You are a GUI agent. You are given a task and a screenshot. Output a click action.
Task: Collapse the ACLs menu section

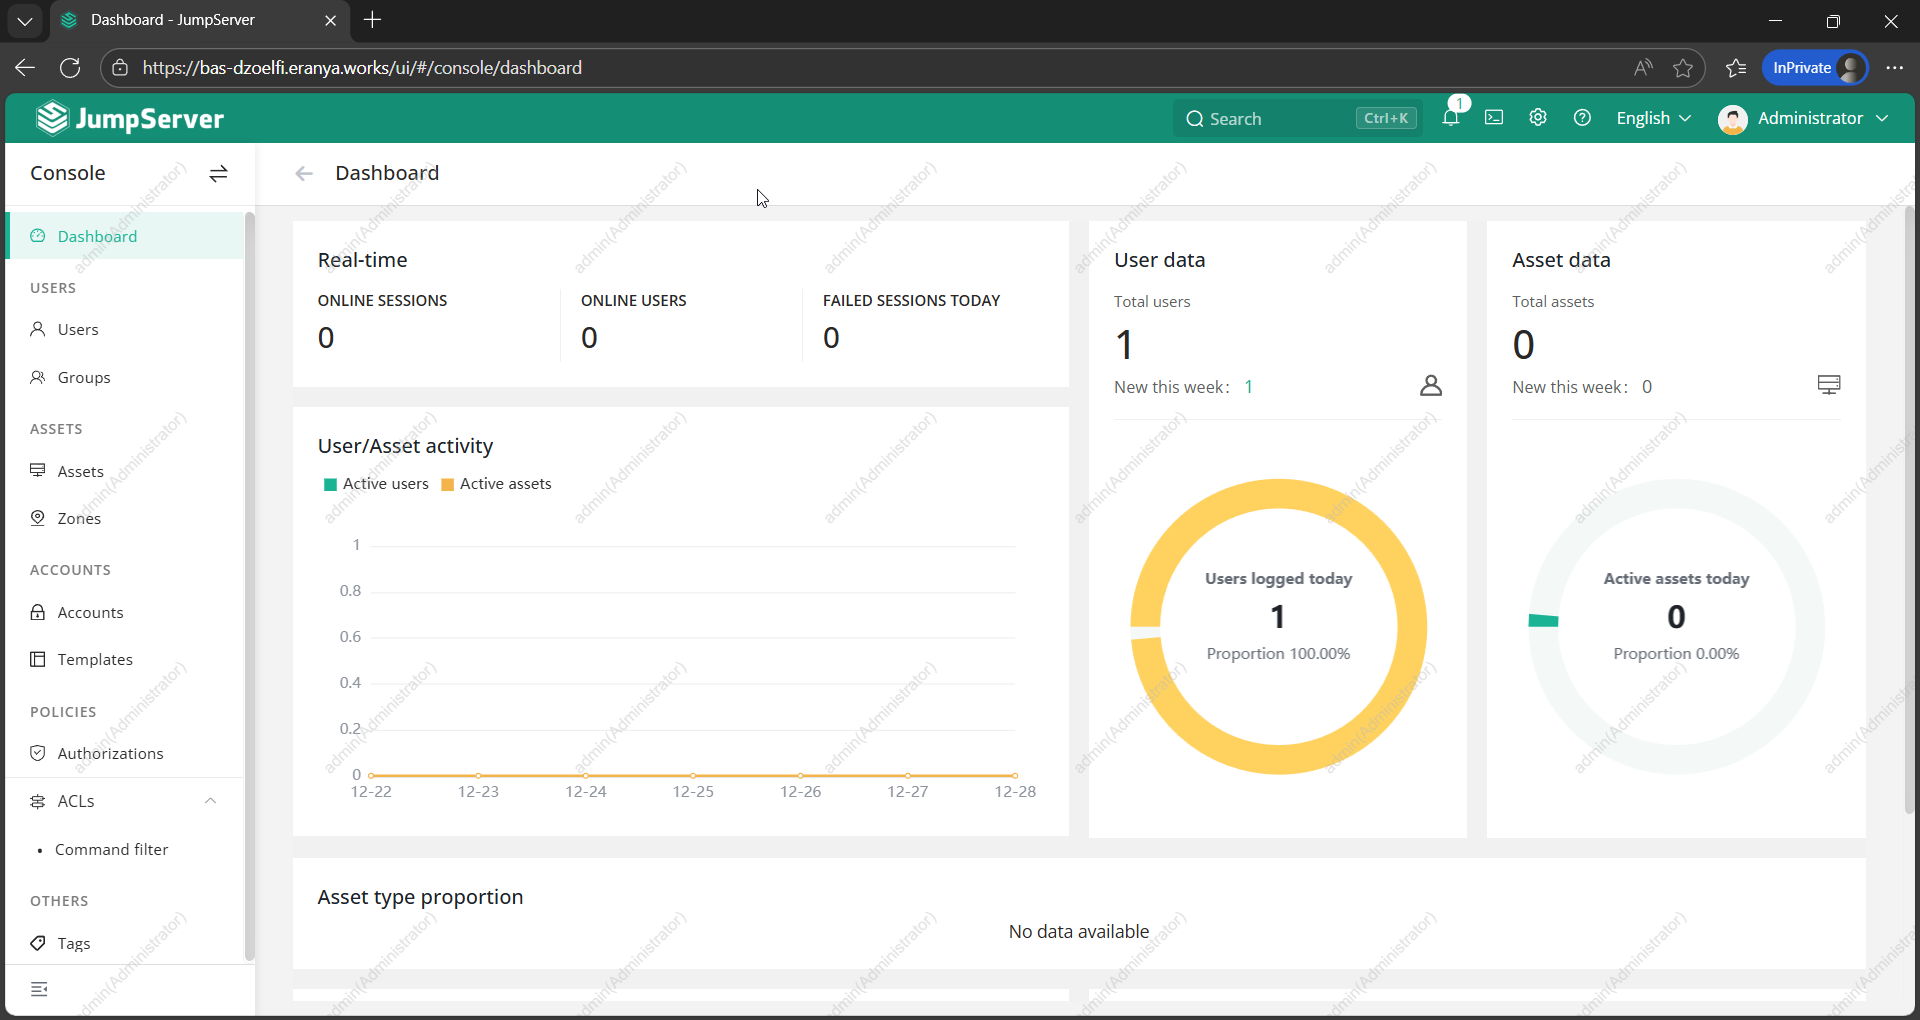(210, 801)
